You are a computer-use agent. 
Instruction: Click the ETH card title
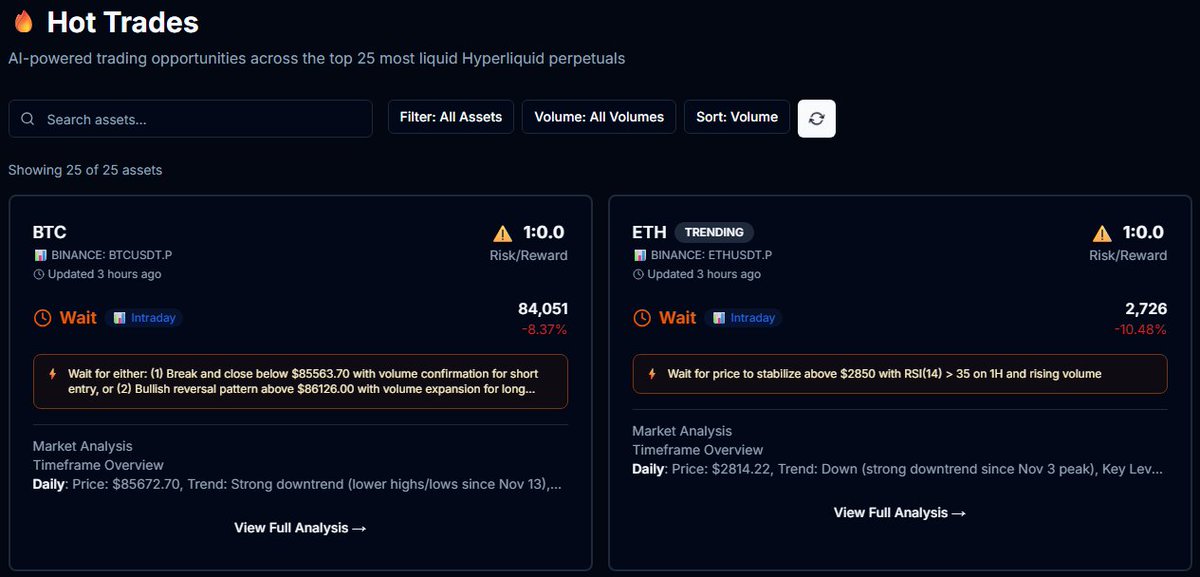point(649,233)
